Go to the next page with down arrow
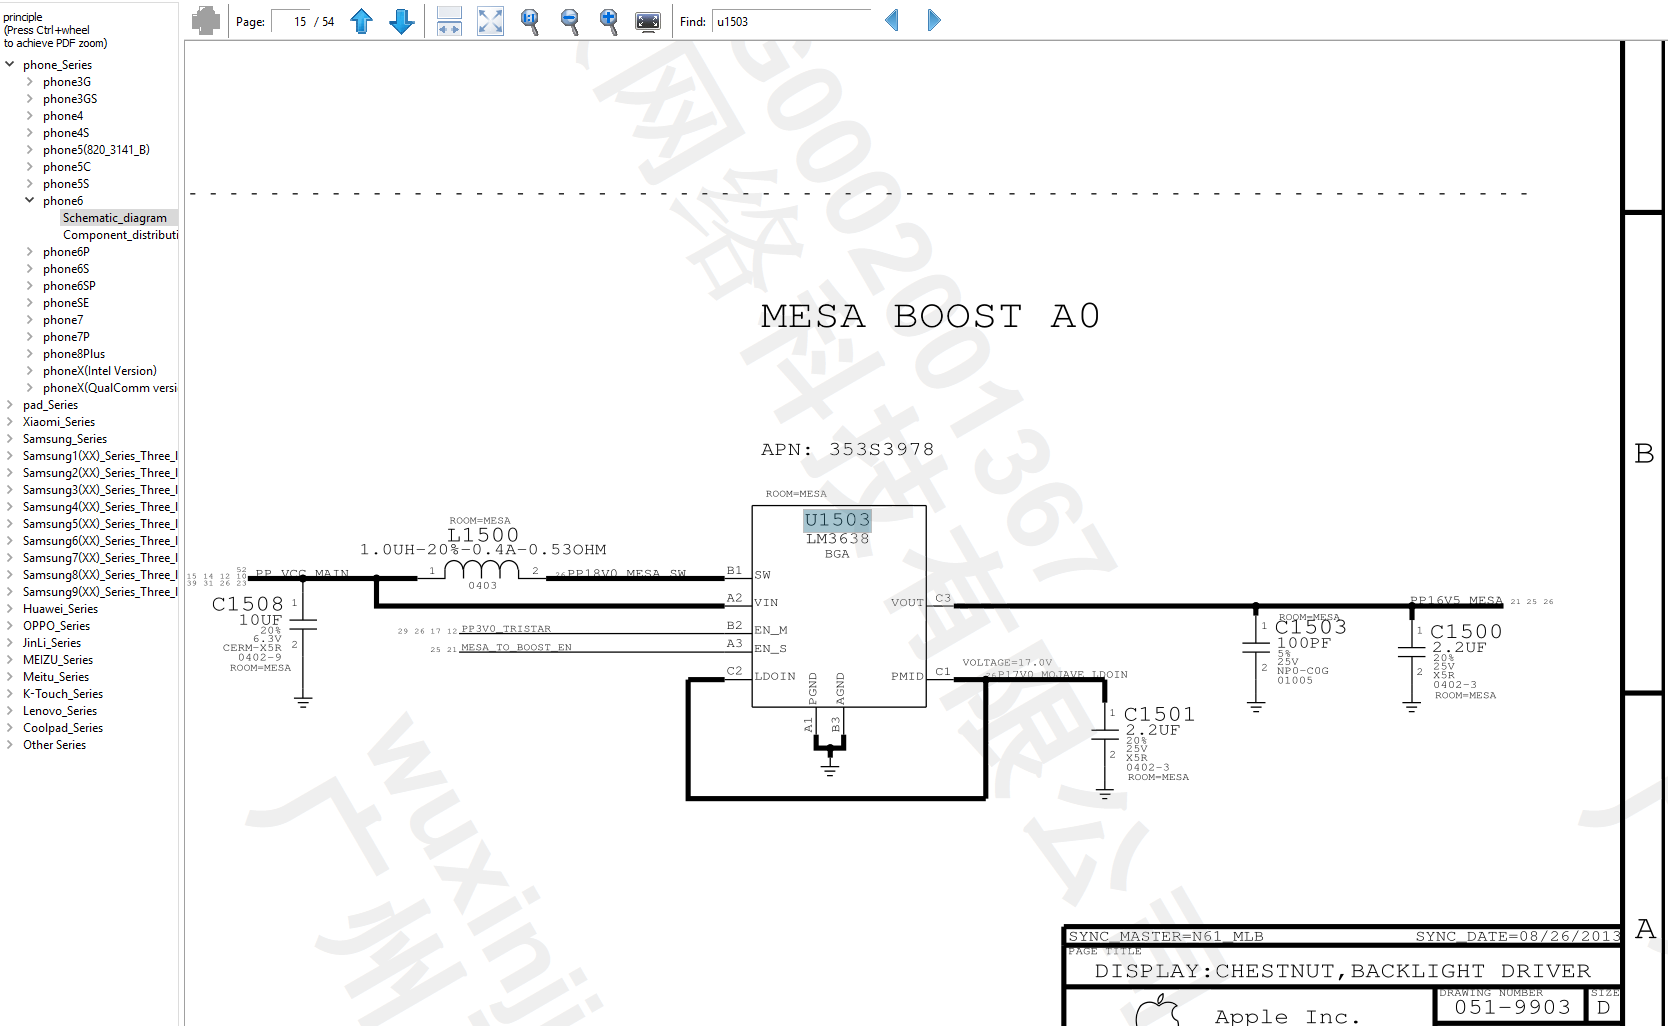Image resolution: width=1668 pixels, height=1026 pixels. (402, 21)
